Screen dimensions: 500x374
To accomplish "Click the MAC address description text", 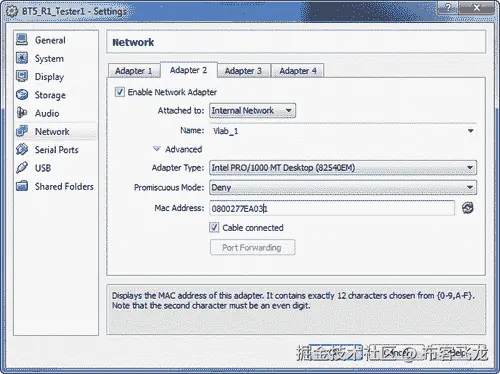I will [x=293, y=300].
